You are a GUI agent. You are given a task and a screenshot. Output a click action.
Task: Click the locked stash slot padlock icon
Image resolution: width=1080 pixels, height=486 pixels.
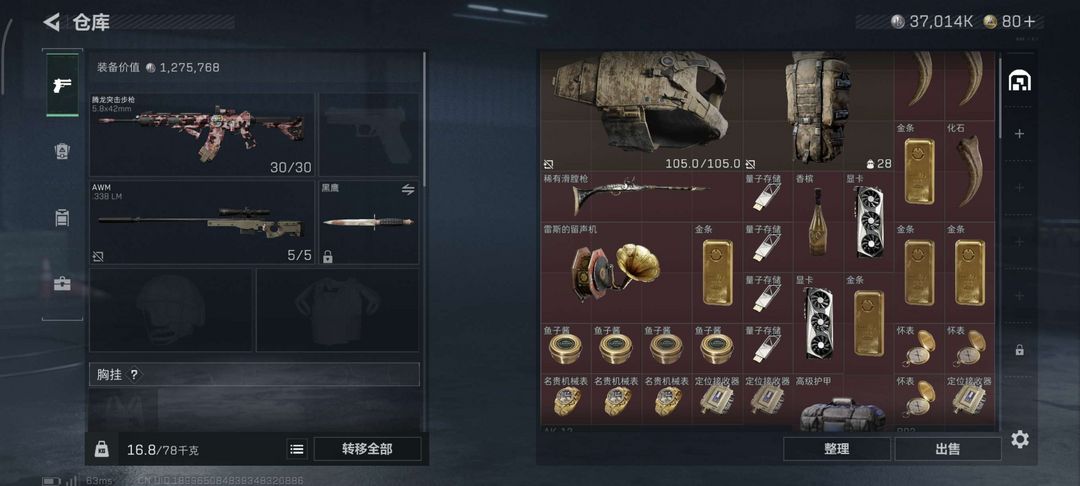(1019, 350)
